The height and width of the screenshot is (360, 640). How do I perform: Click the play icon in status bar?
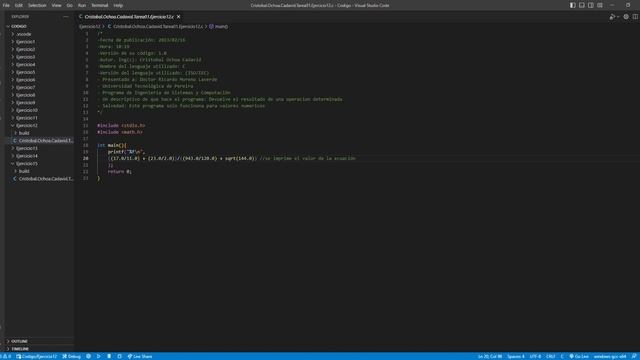click(x=99, y=356)
